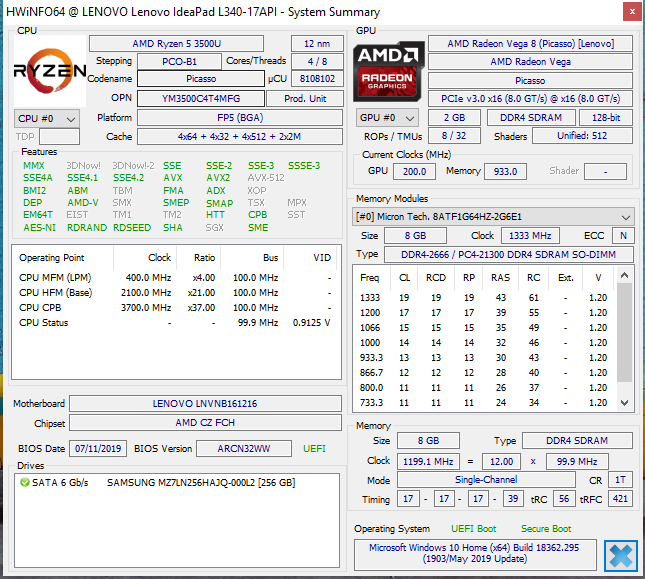Image resolution: width=645 pixels, height=579 pixels.
Task: Click the AMD CZ FCH chipset field
Action: (205, 423)
